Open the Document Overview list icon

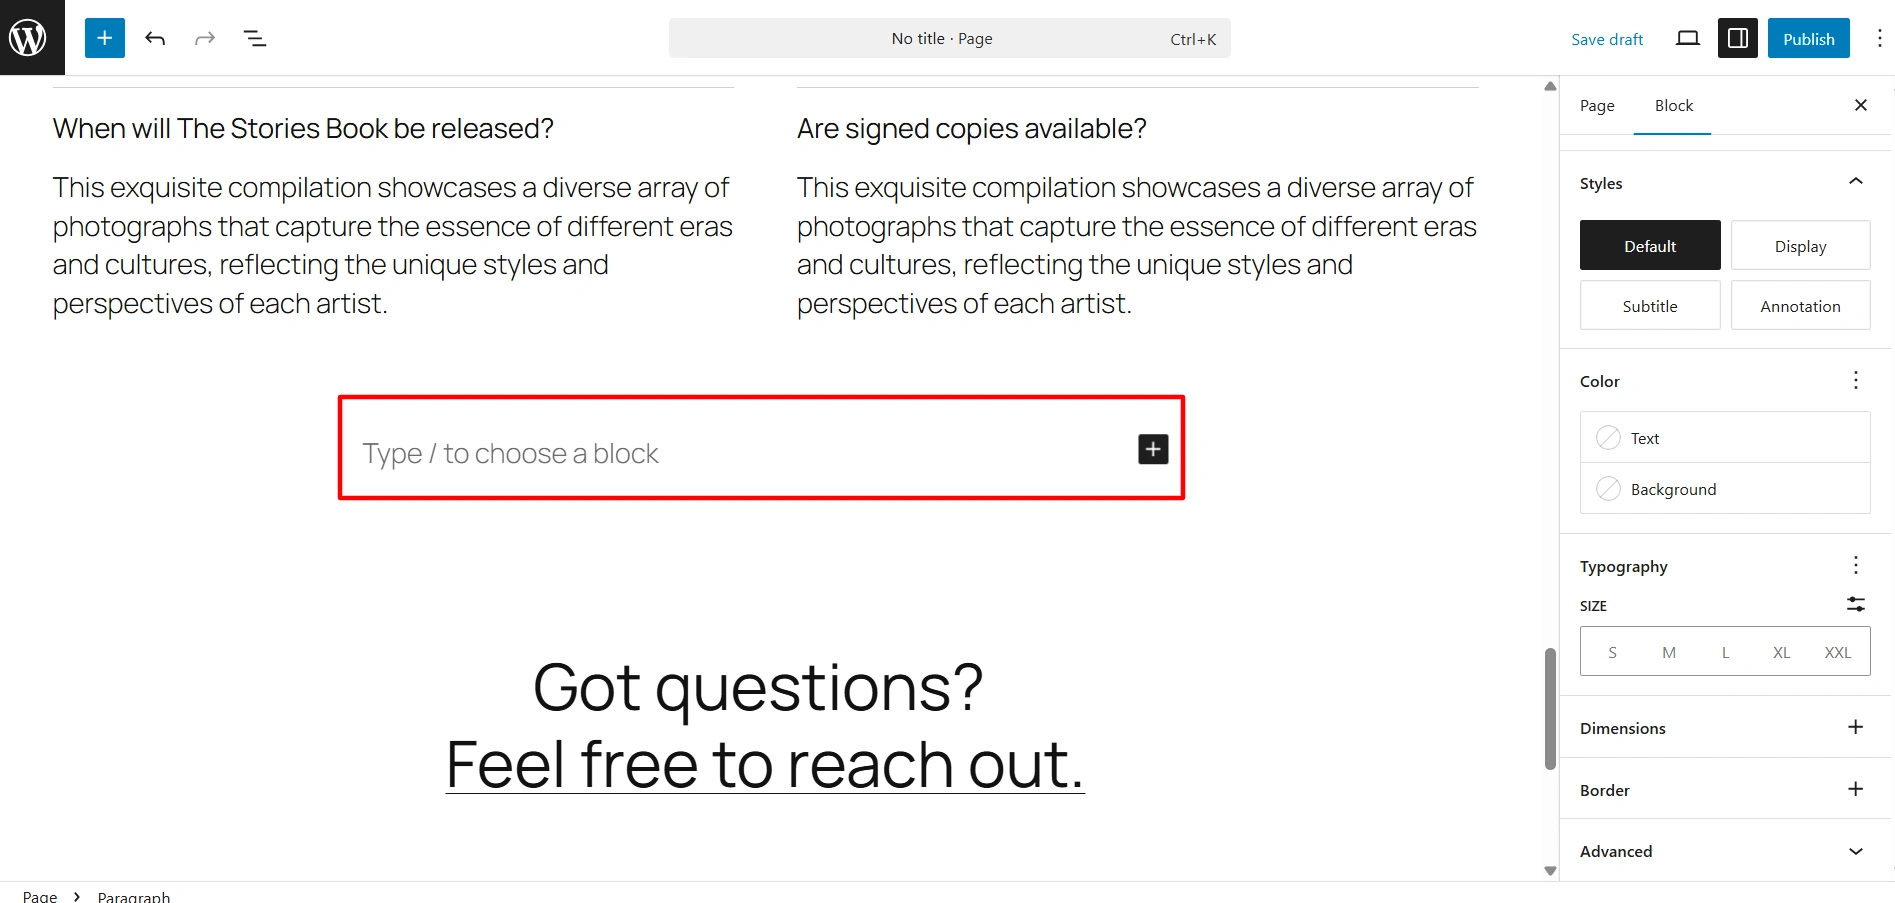(255, 38)
